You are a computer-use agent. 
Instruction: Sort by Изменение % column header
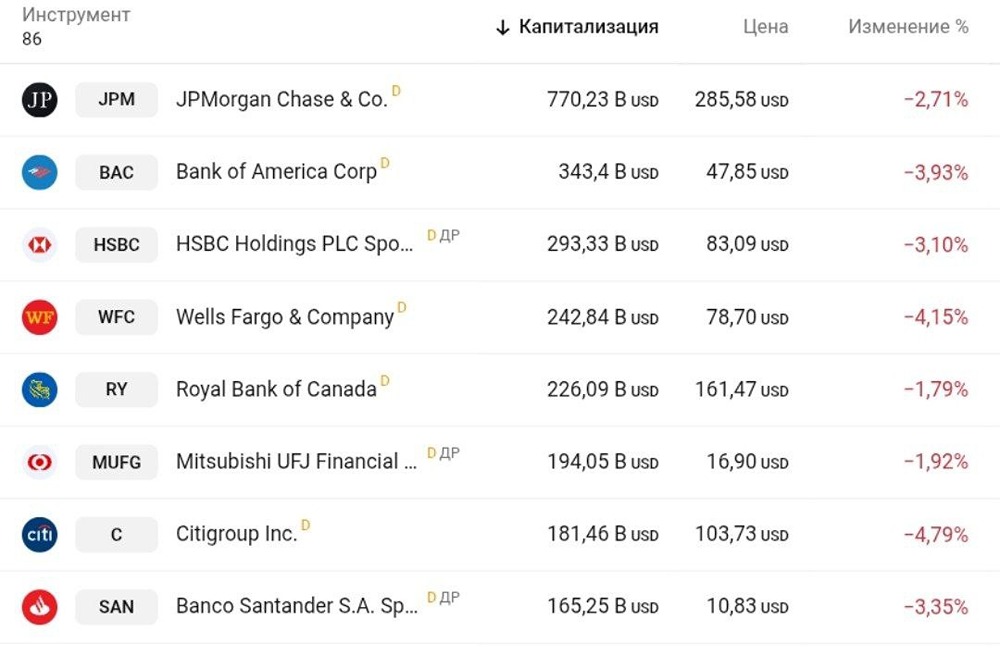click(x=908, y=27)
